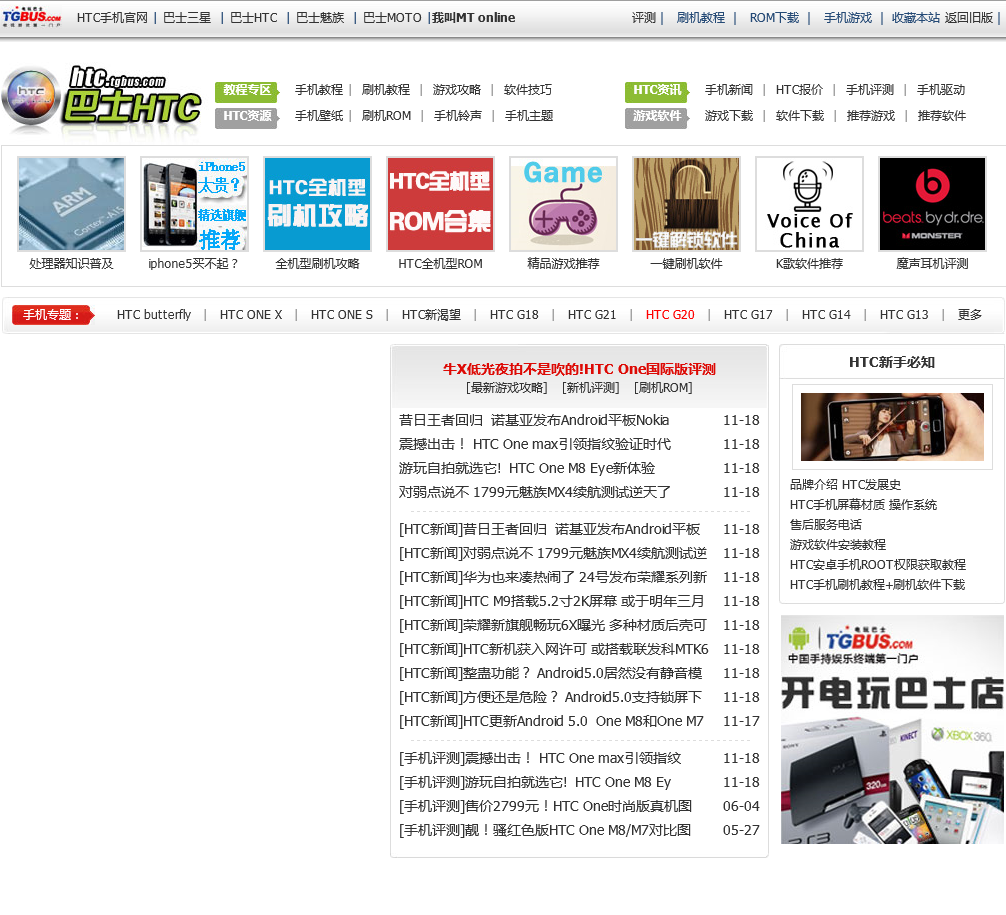Click 售后服务电话 sidebar link
1006x915 pixels.
[826, 525]
